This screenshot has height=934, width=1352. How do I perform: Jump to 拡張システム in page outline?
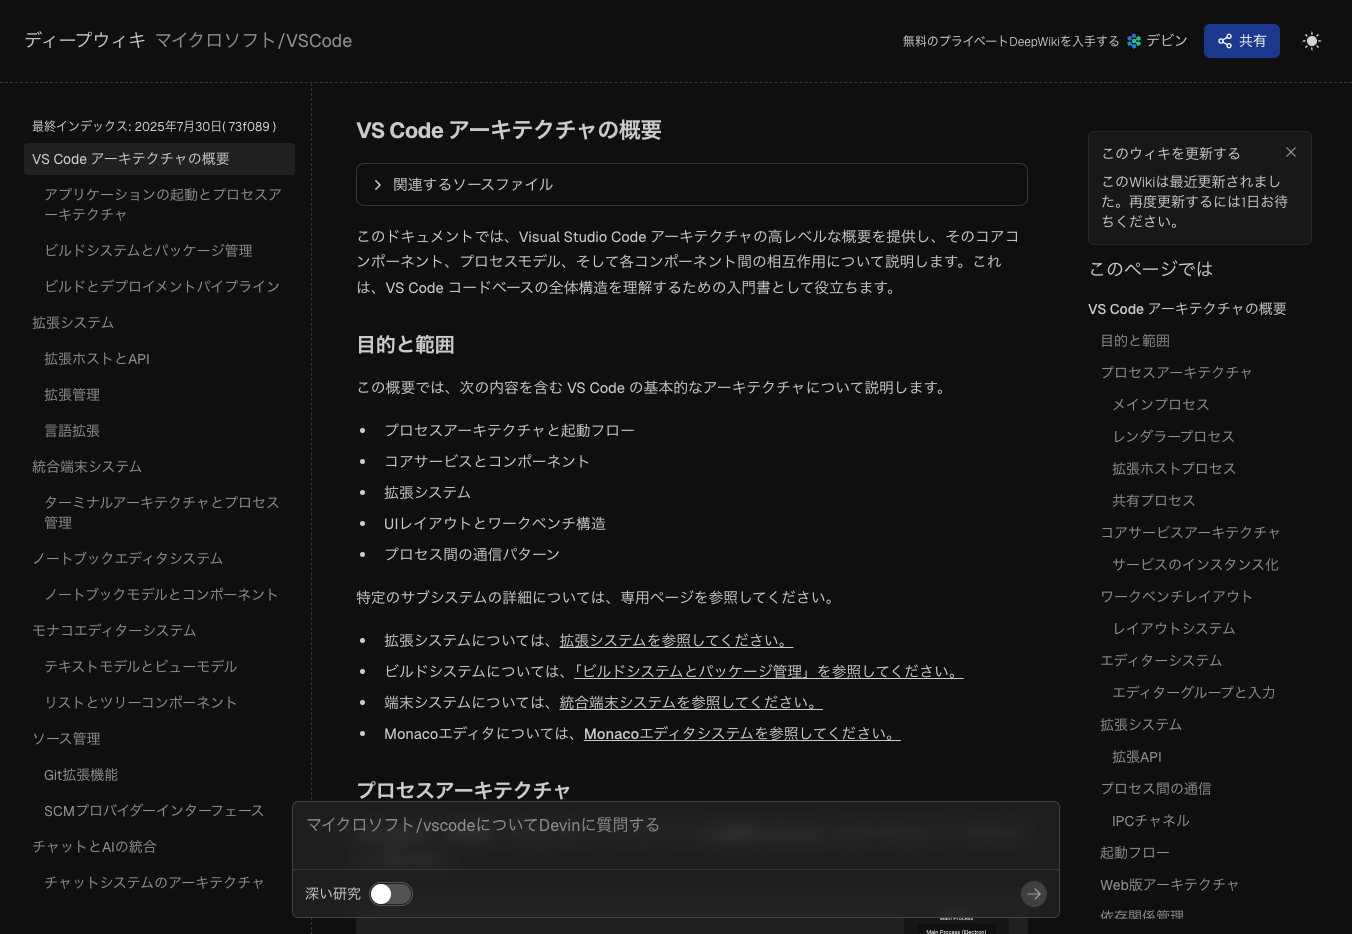1141,724
